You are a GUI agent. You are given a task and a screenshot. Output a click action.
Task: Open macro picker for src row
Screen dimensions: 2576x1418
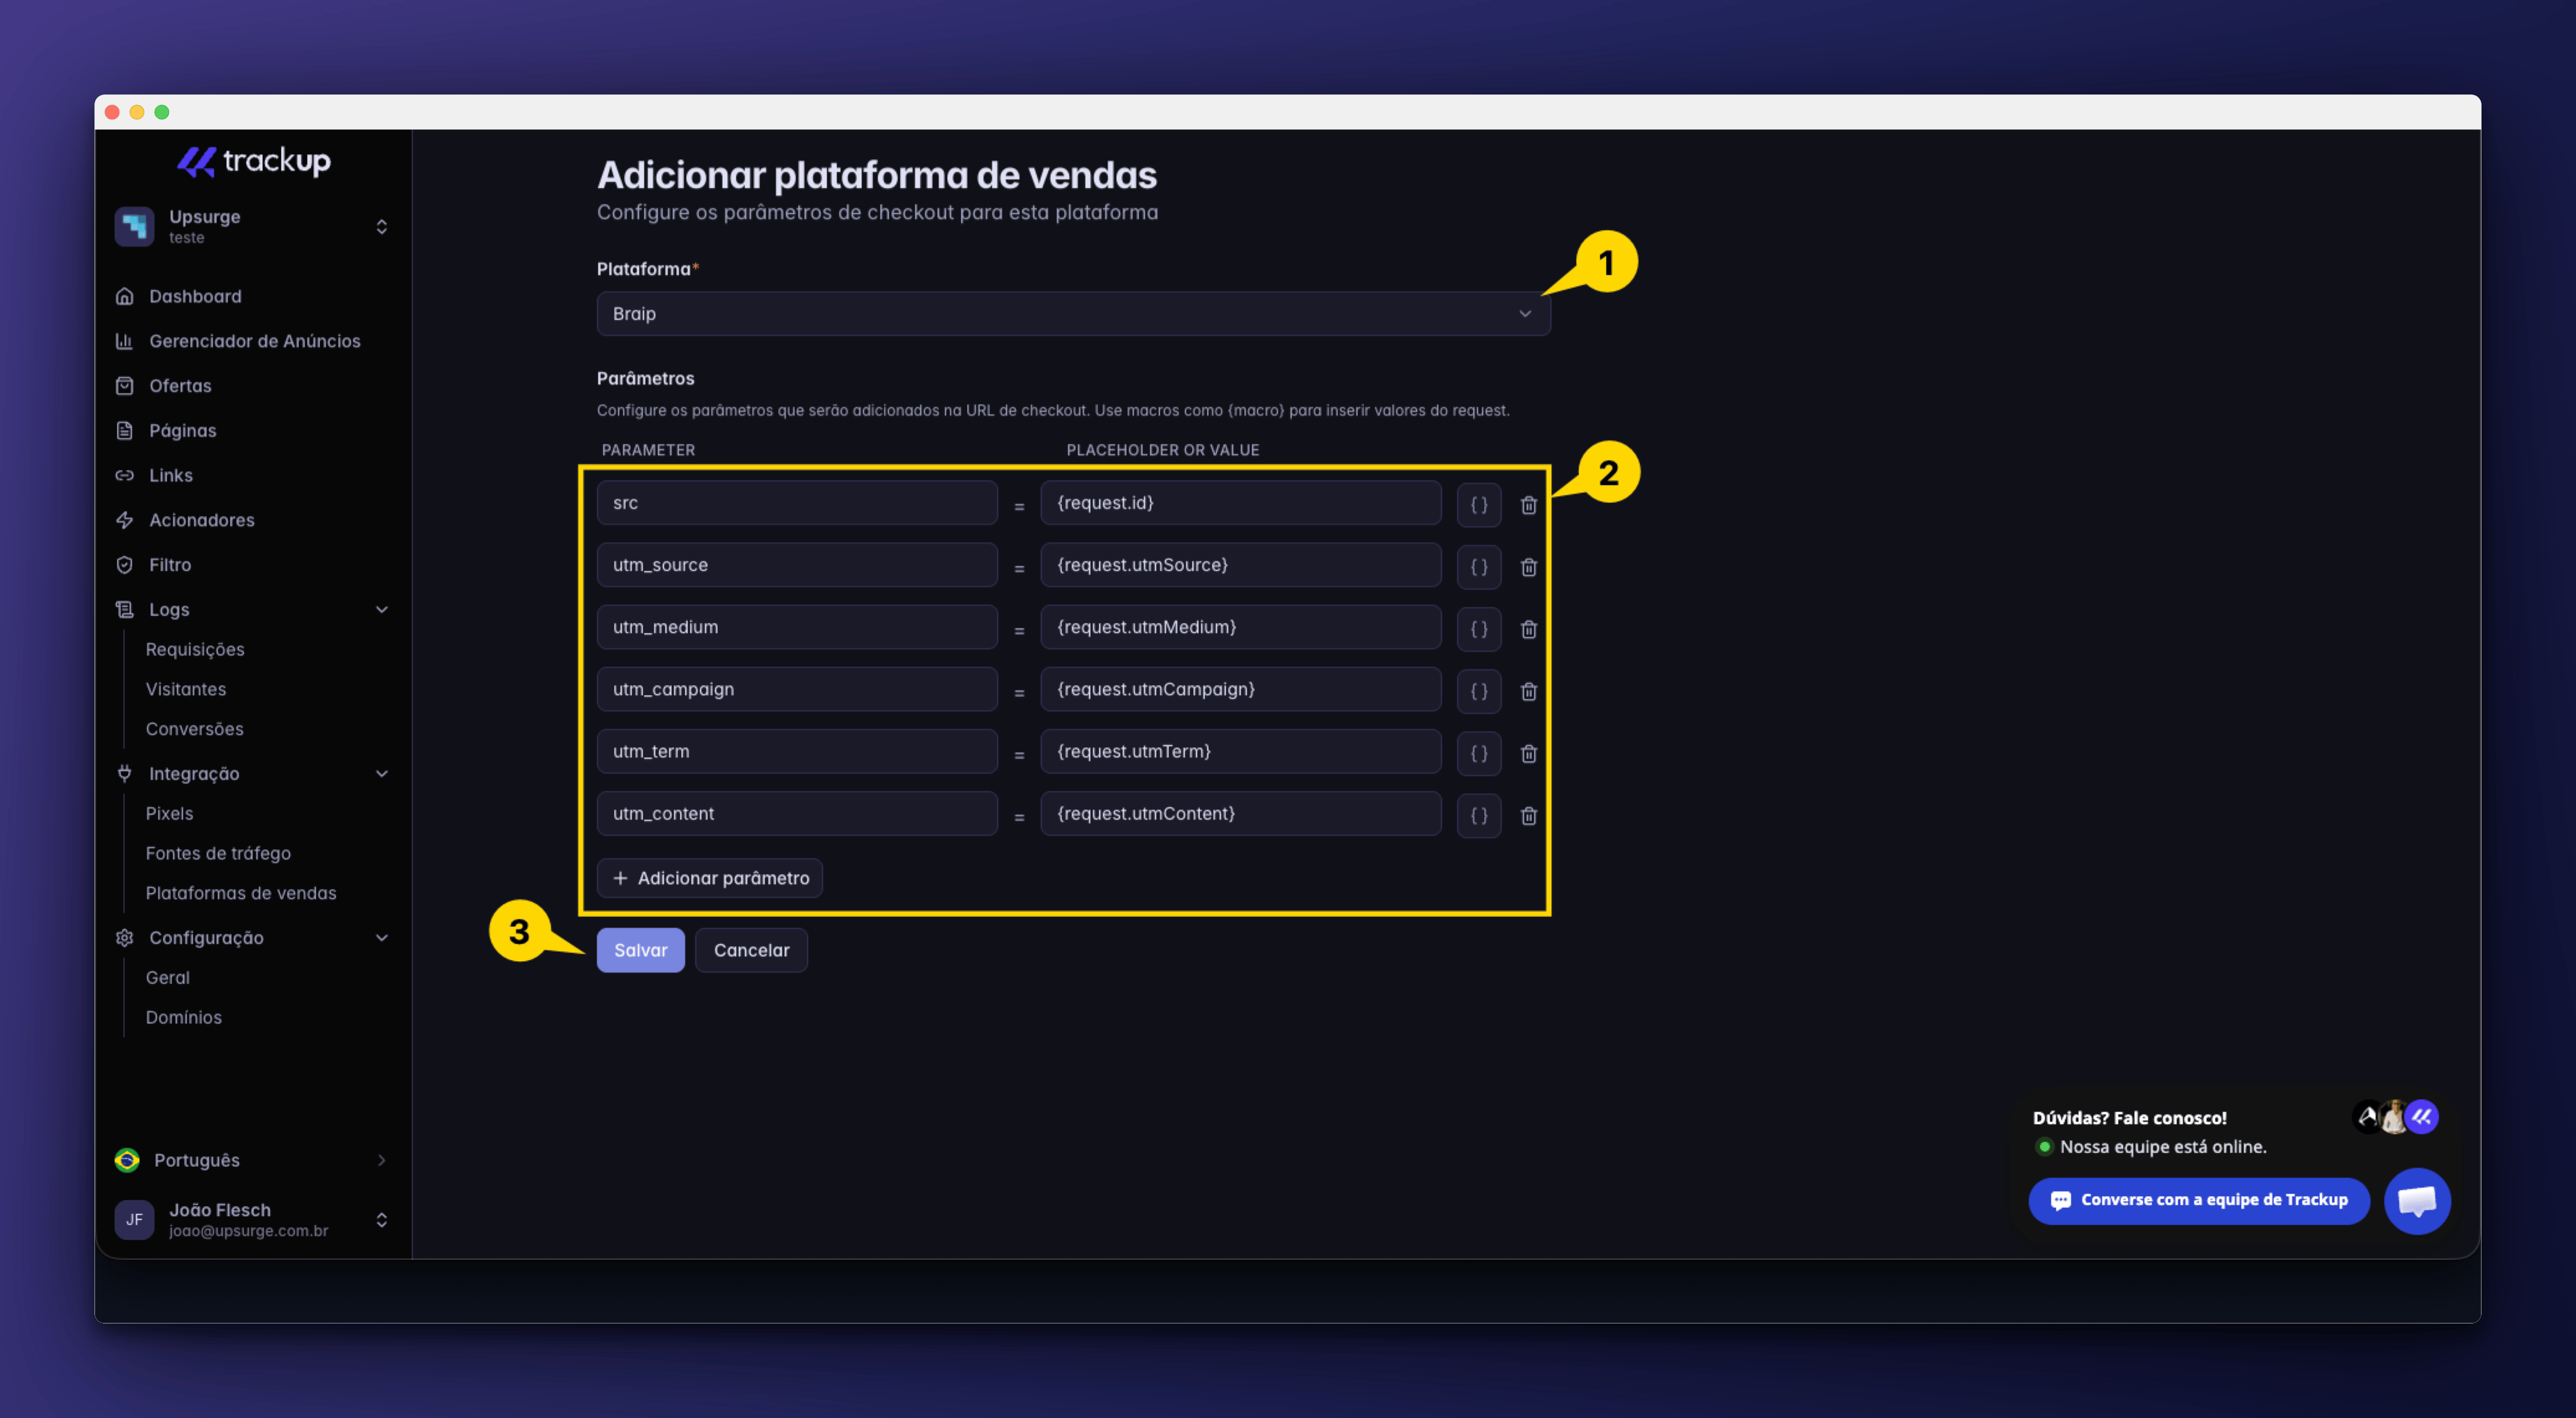tap(1479, 504)
